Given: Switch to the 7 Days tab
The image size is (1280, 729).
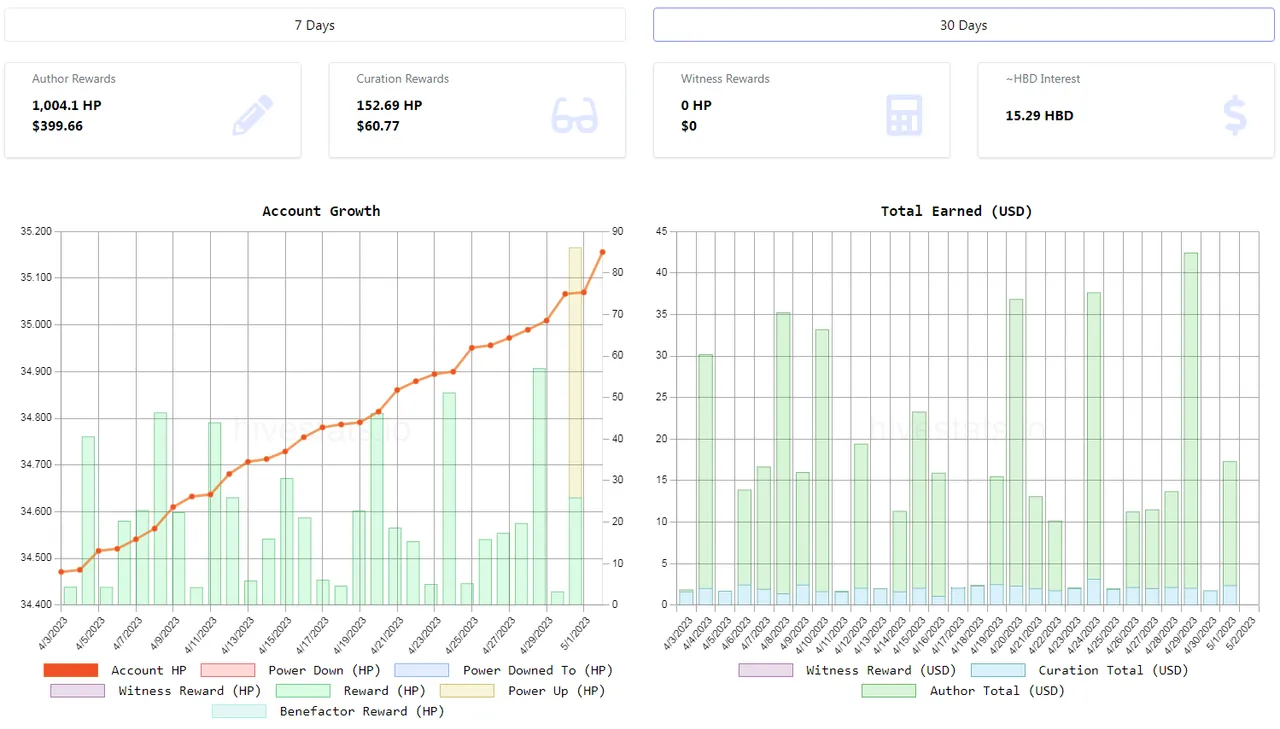Looking at the screenshot, I should [x=315, y=25].
